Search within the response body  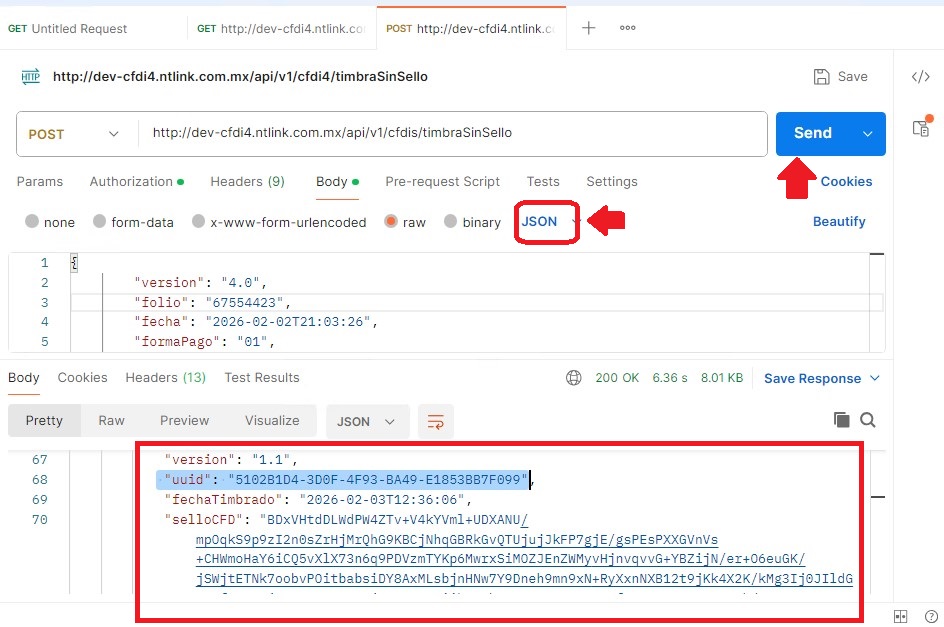(868, 420)
